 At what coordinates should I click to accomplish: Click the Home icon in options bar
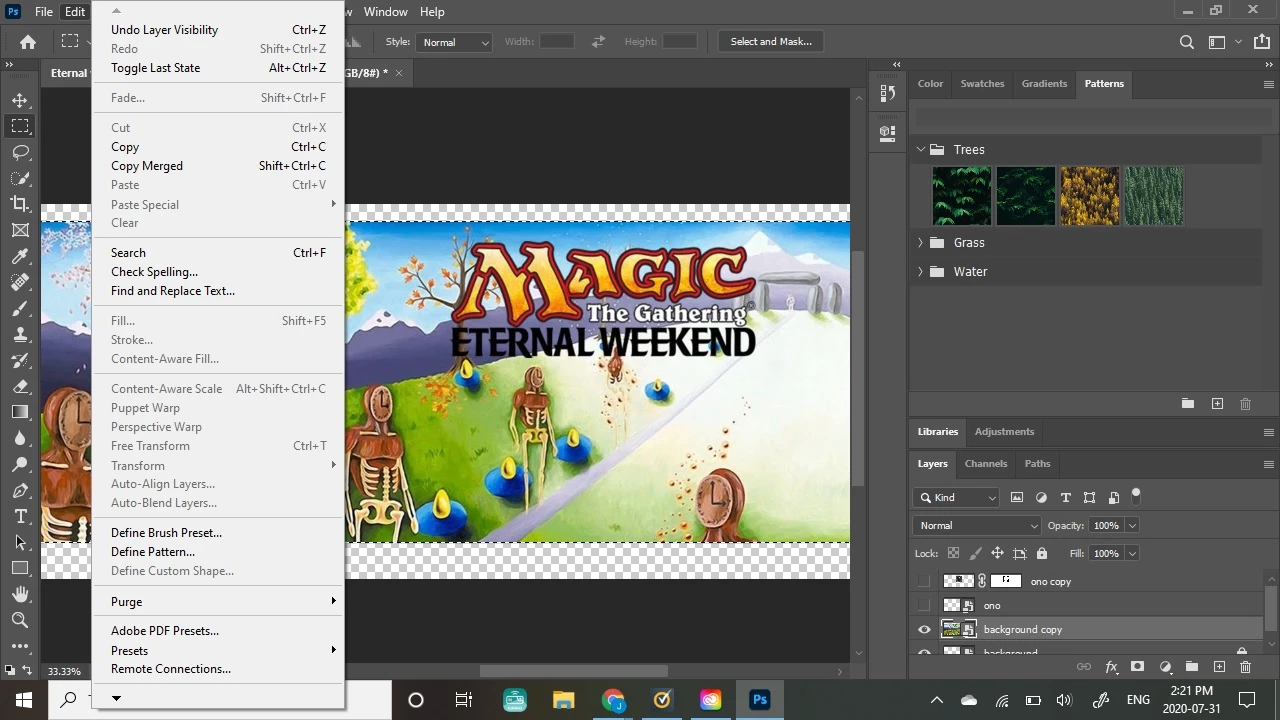pos(28,42)
